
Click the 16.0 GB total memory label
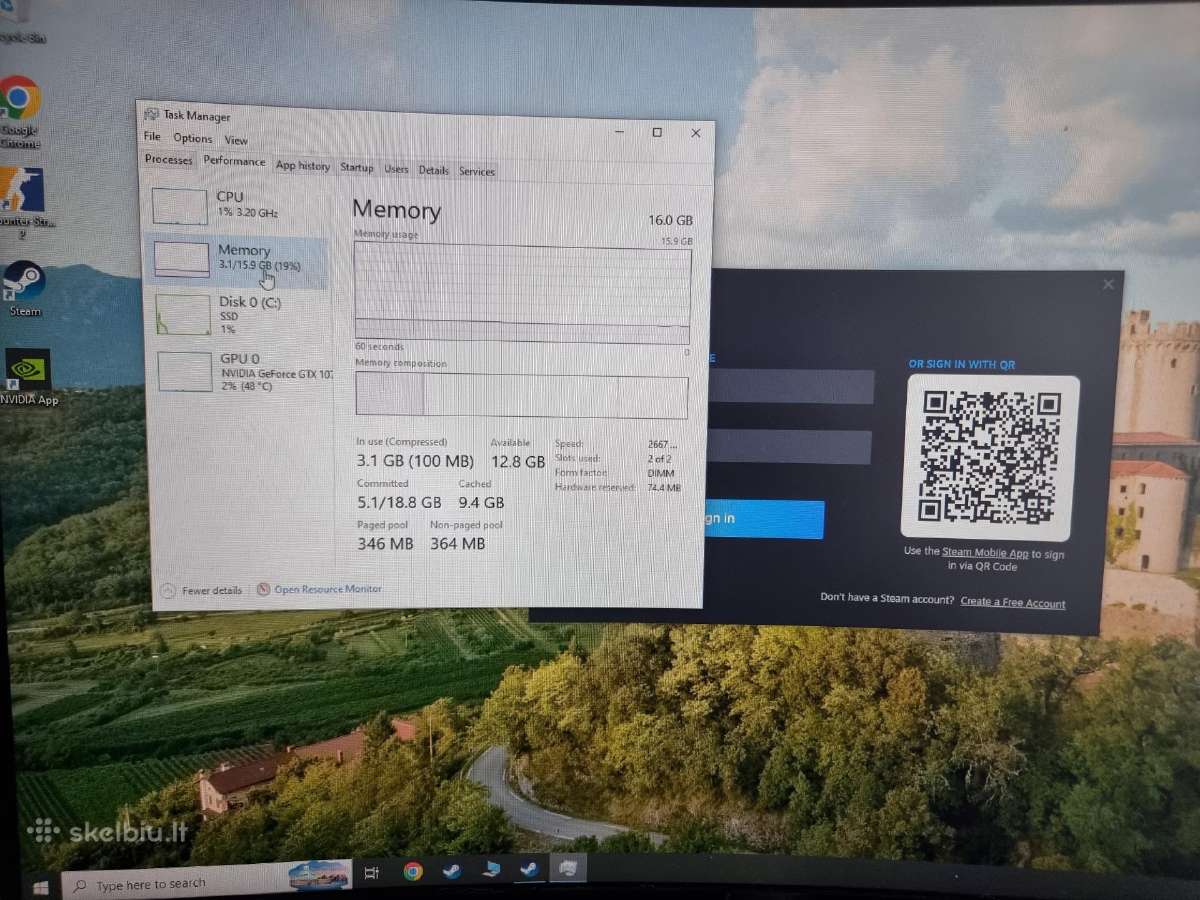(670, 220)
